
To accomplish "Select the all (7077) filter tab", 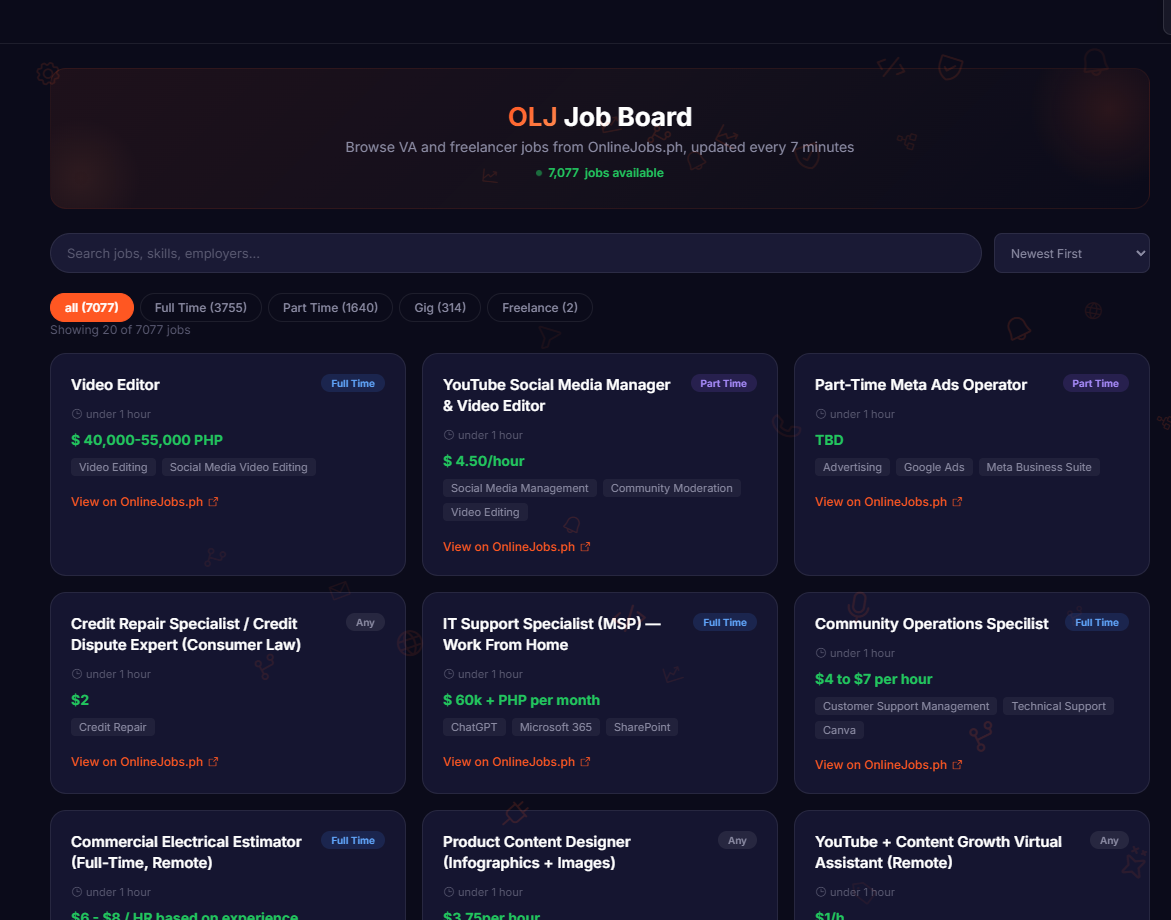I will click(91, 307).
